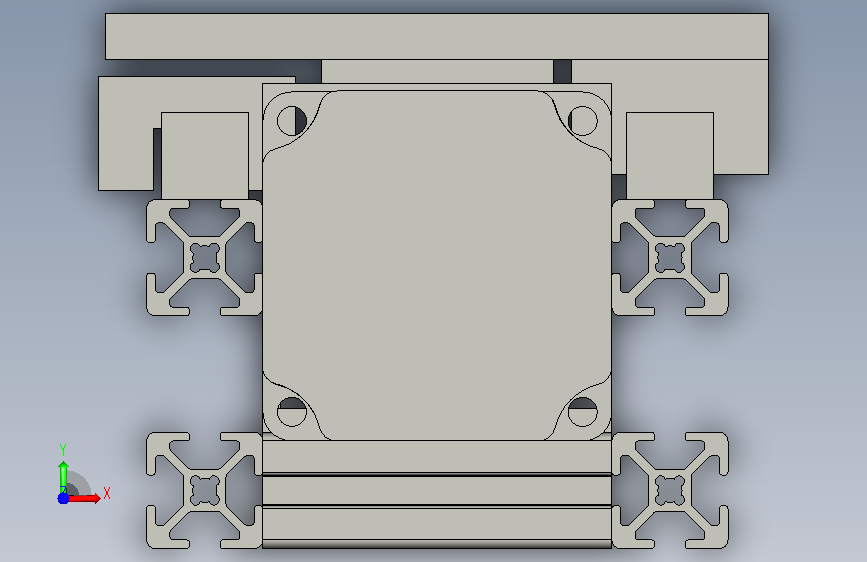867x562 pixels.
Task: Select the long flat plate at the top
Action: point(437,37)
